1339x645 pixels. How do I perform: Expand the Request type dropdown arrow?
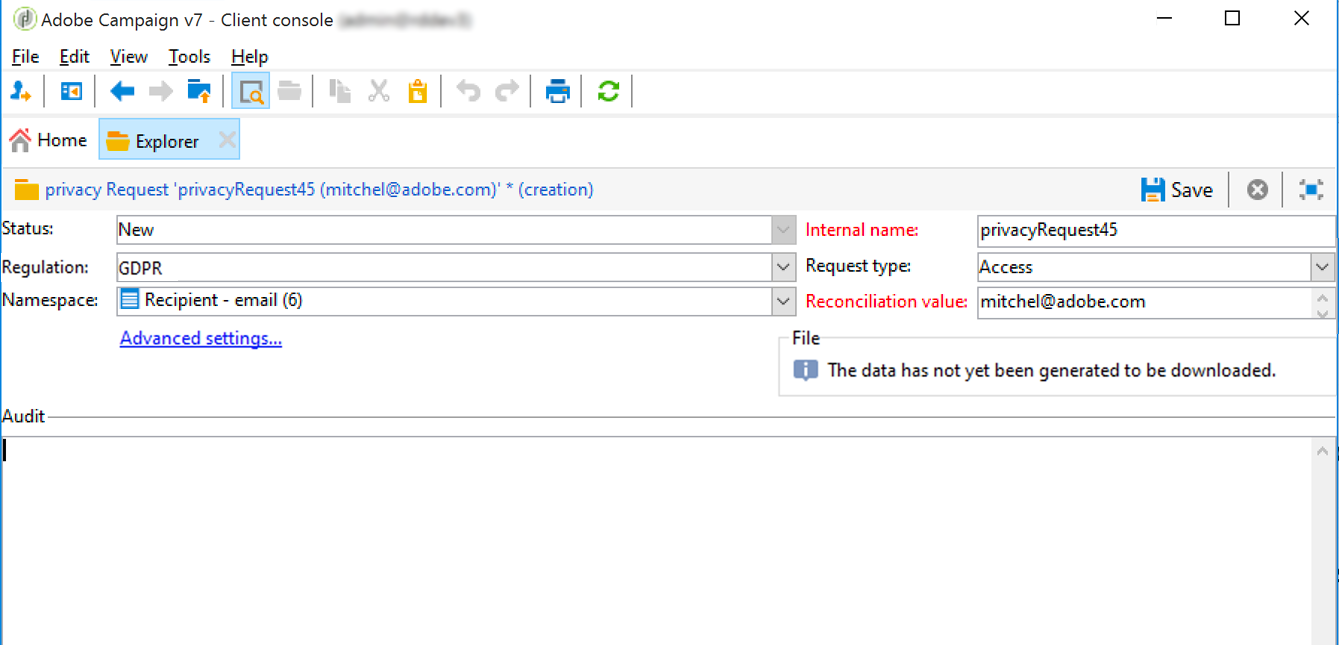1323,267
